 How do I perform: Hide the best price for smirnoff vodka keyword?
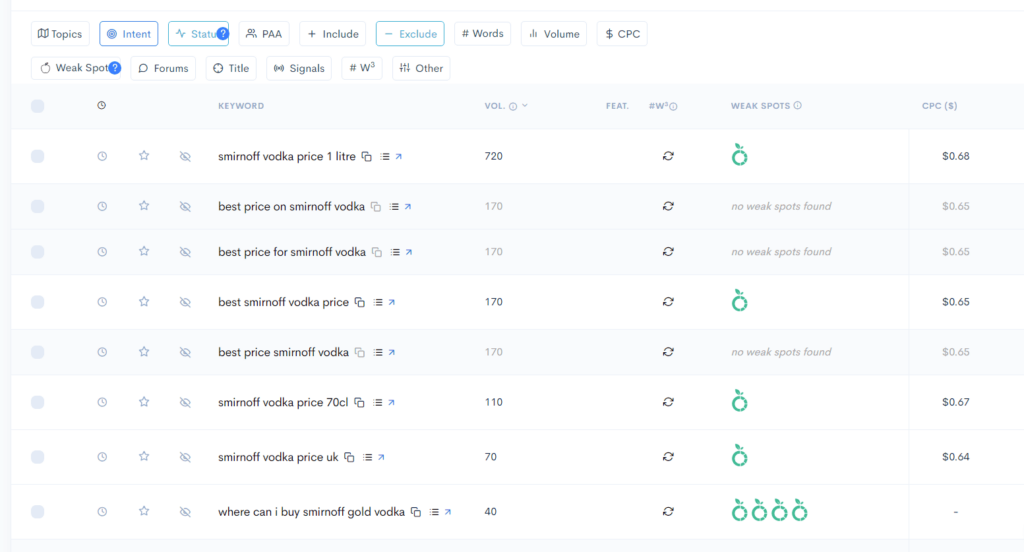coord(185,252)
